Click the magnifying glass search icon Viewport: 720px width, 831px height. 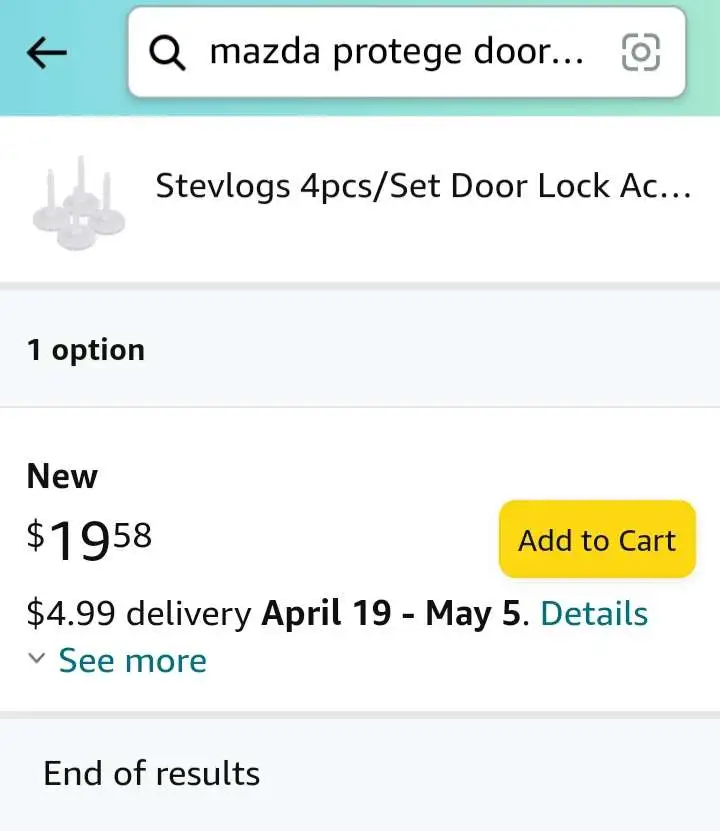(x=167, y=54)
